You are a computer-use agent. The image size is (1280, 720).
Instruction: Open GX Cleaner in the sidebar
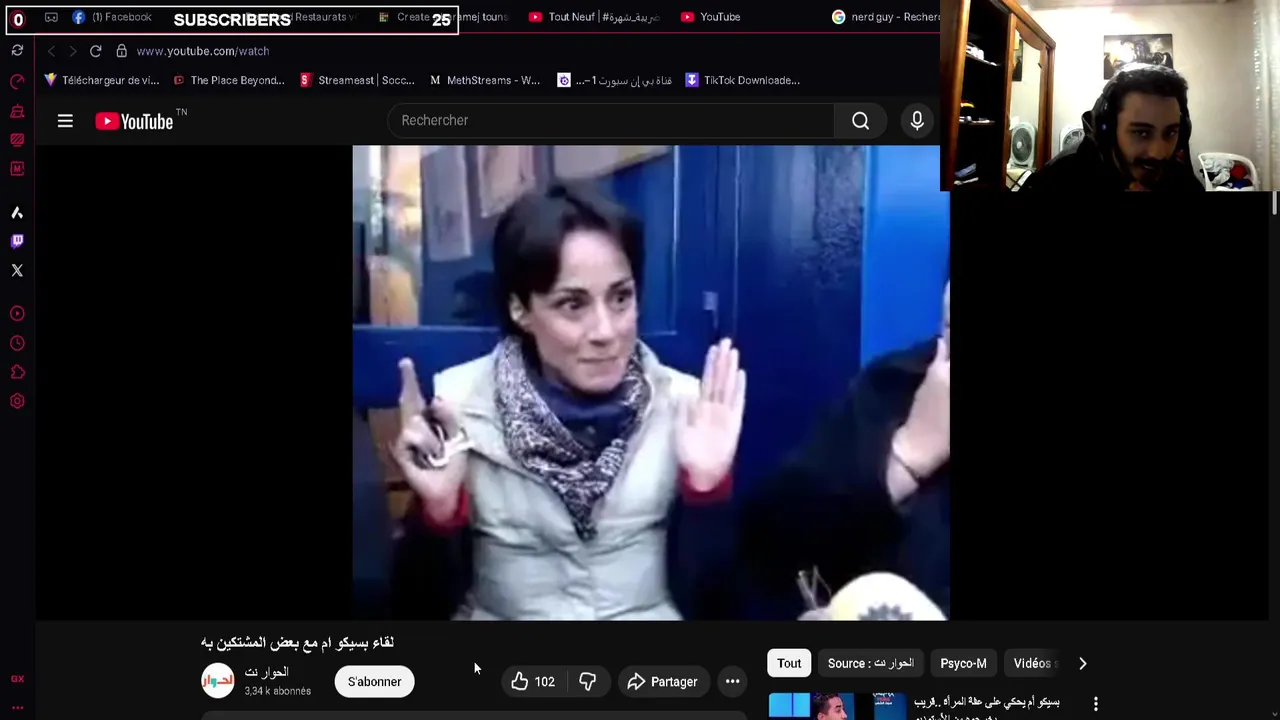tap(17, 111)
